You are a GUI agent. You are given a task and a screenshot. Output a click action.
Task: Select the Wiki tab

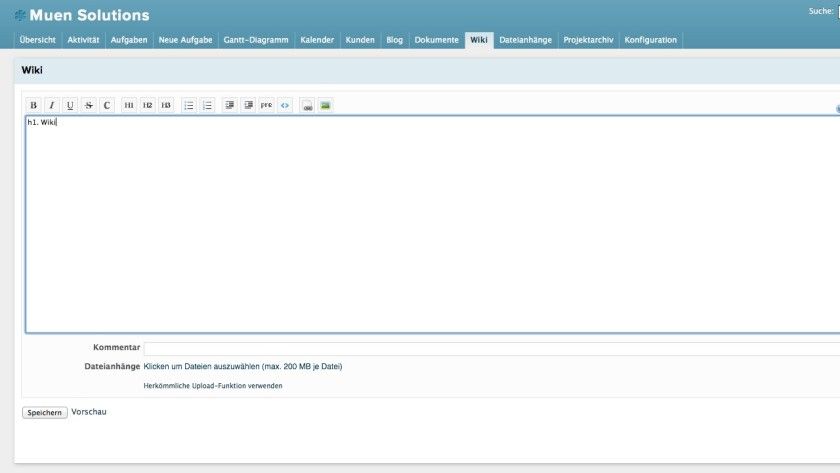pos(479,40)
